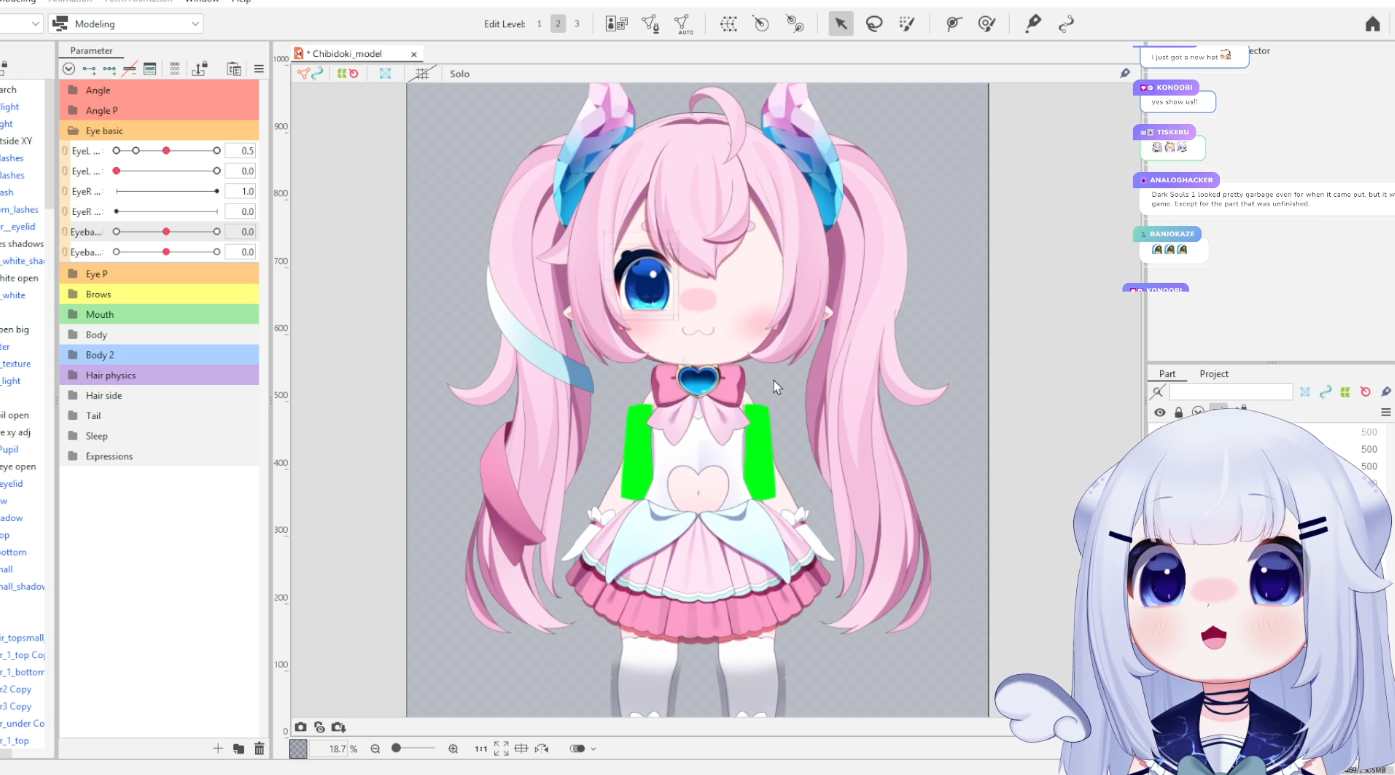Image resolution: width=1395 pixels, height=775 pixels.
Task: Click the Delete Keys parameter icon
Action: coord(129,69)
